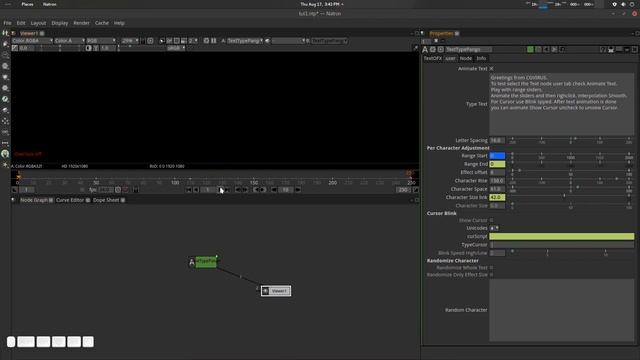Screen dimensions: 640x360
Task: Click the green node color swatch
Action: pyautogui.click(x=530, y=49)
